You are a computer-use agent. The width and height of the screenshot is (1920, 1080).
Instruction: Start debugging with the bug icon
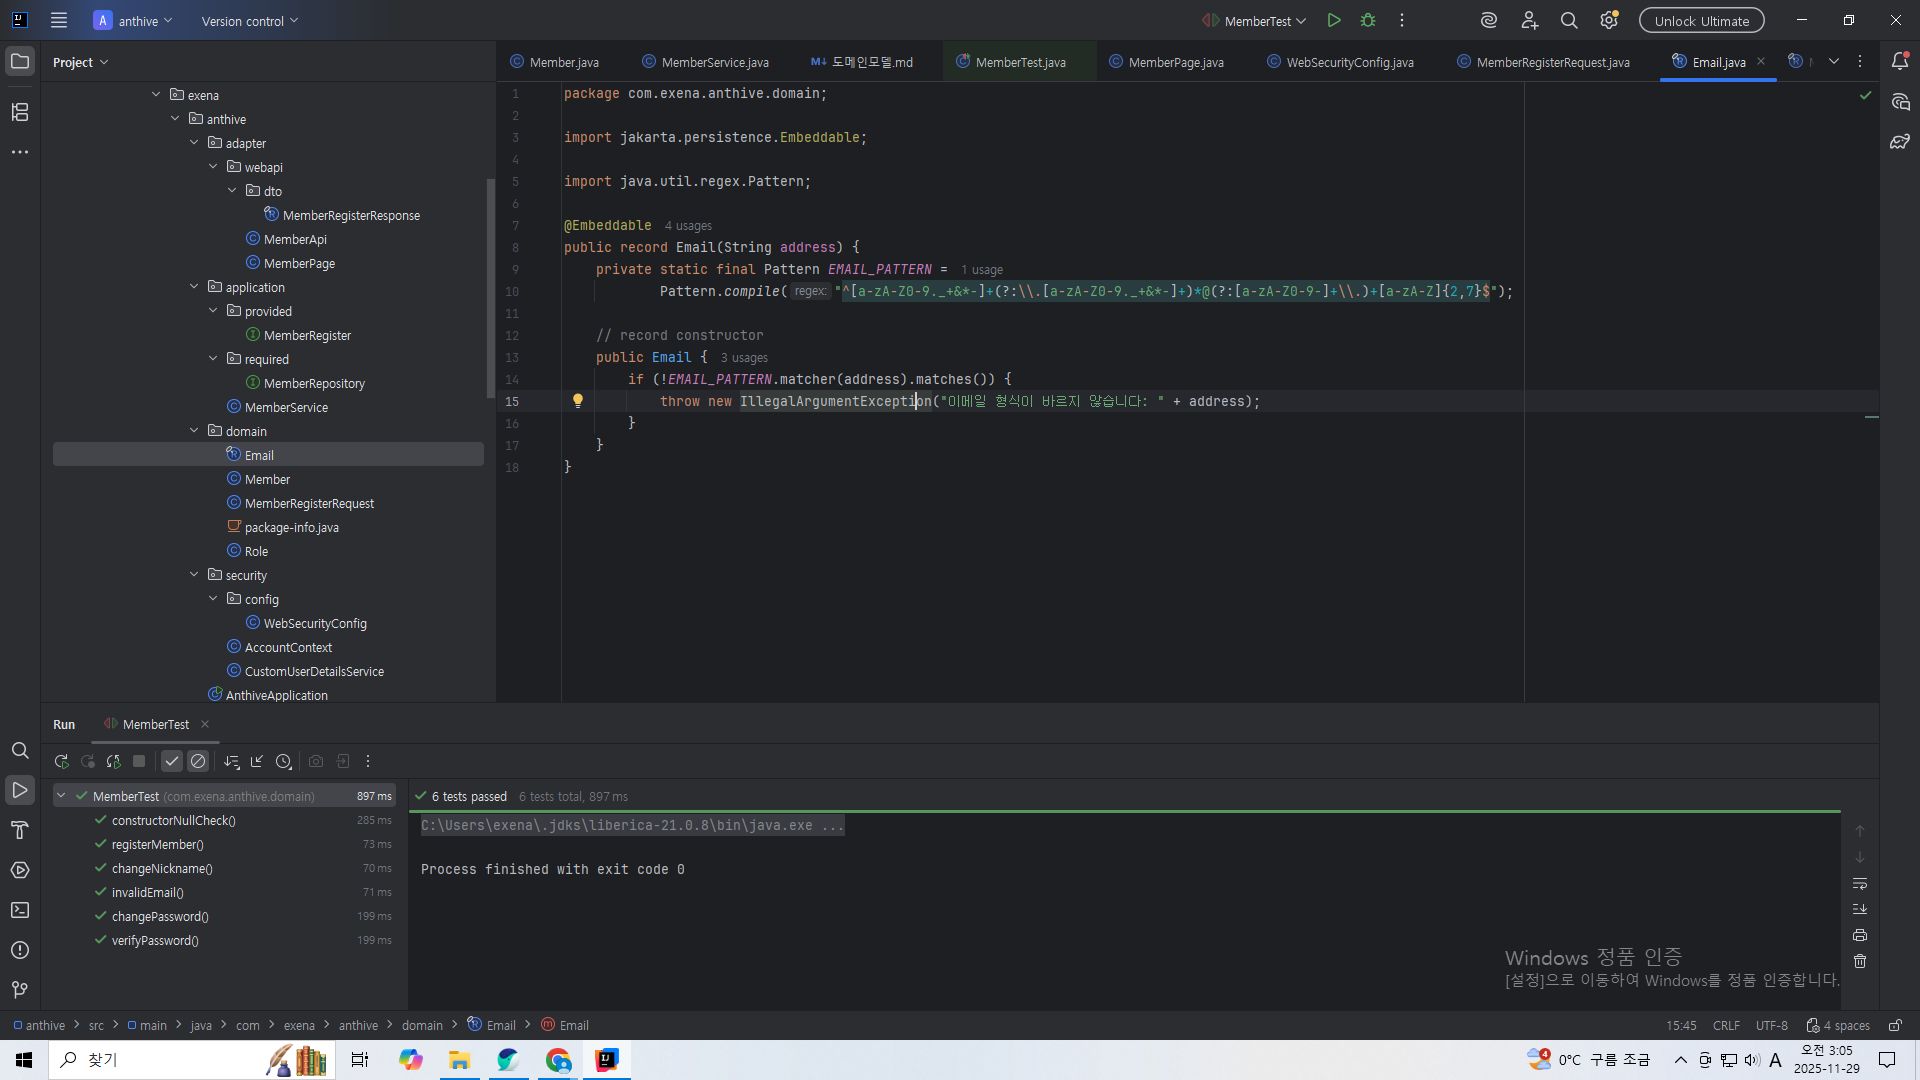coord(1368,21)
